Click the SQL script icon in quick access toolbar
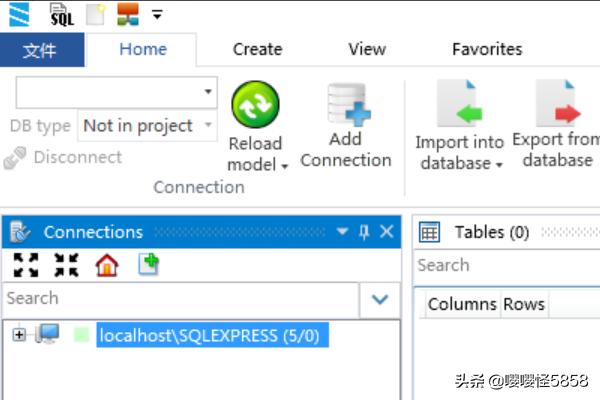This screenshot has width=600, height=400. coord(61,14)
